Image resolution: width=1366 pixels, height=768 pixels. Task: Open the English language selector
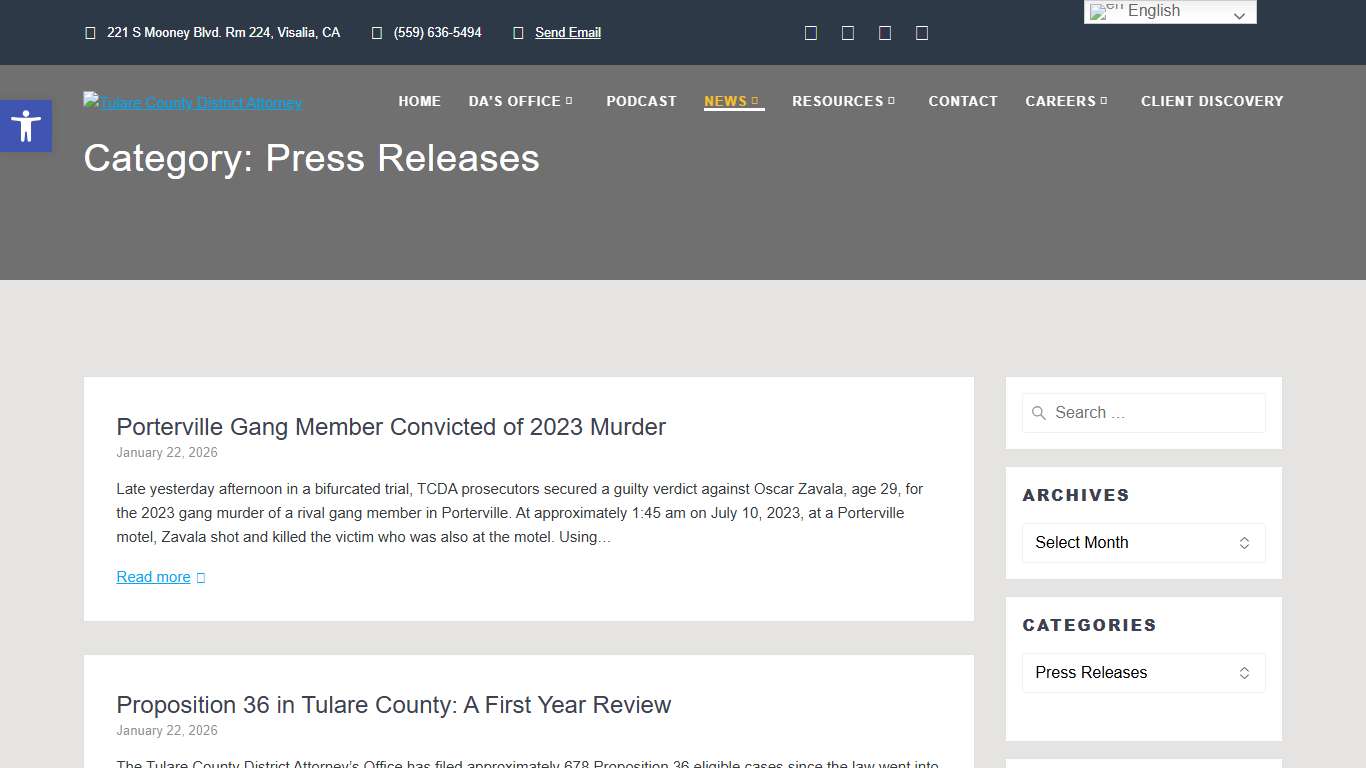pos(1169,11)
